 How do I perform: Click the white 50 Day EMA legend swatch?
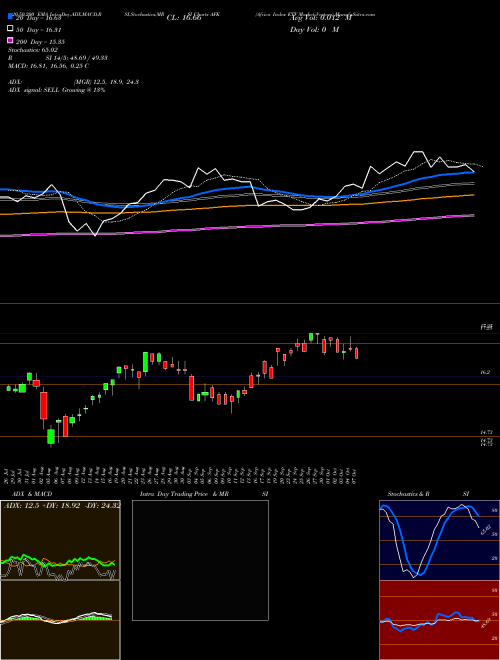tap(10, 29)
